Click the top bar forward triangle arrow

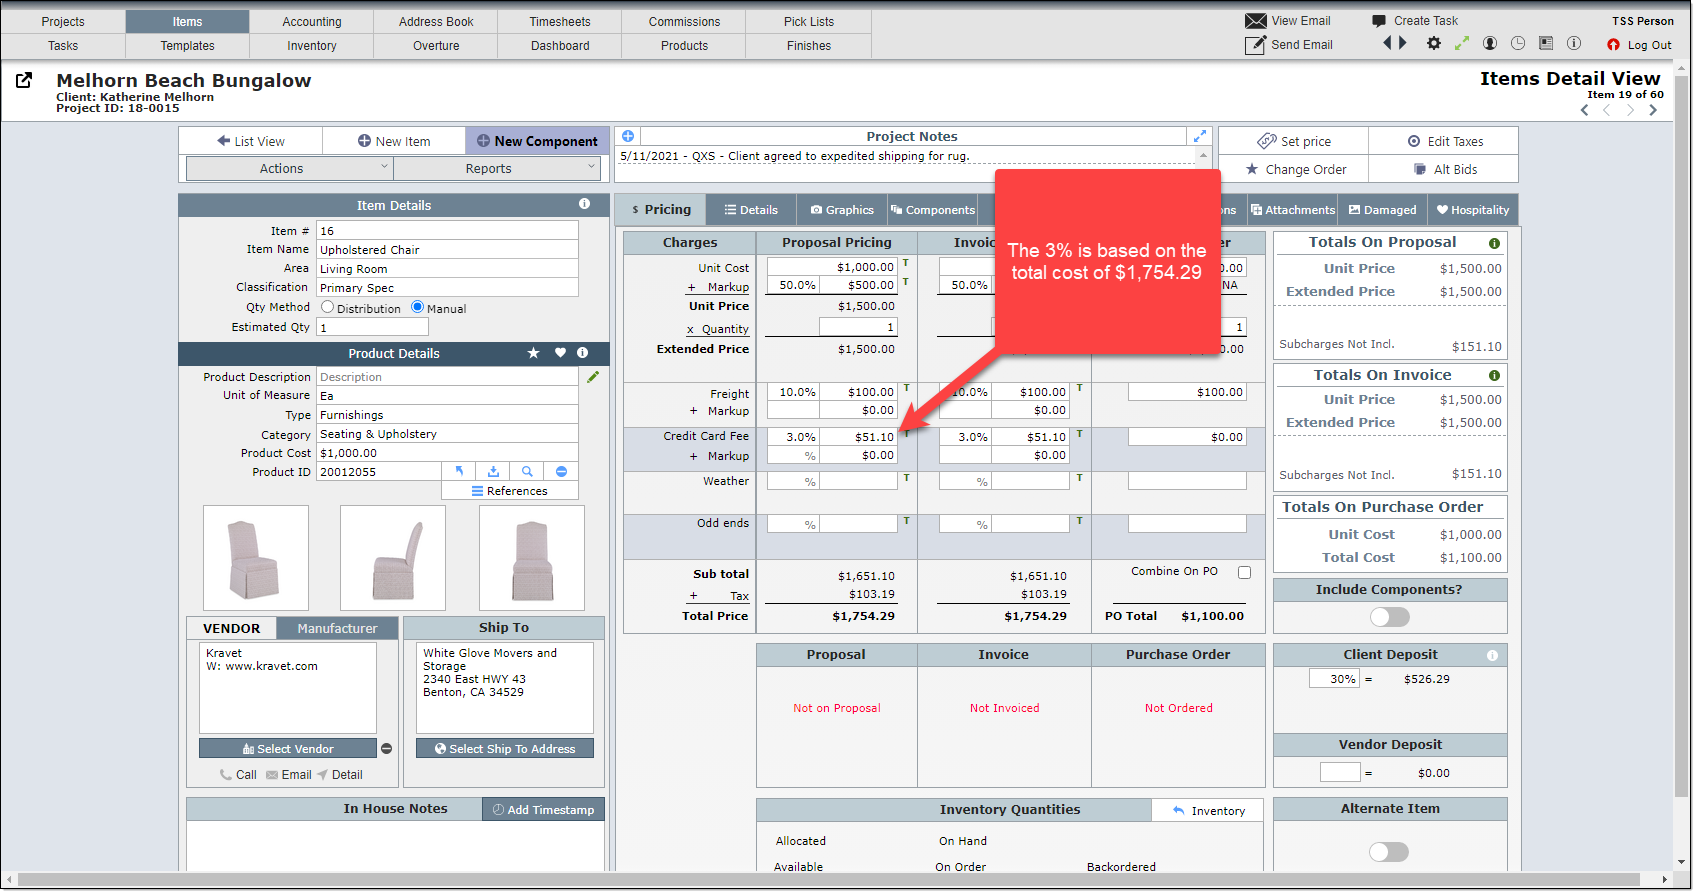click(x=1403, y=43)
